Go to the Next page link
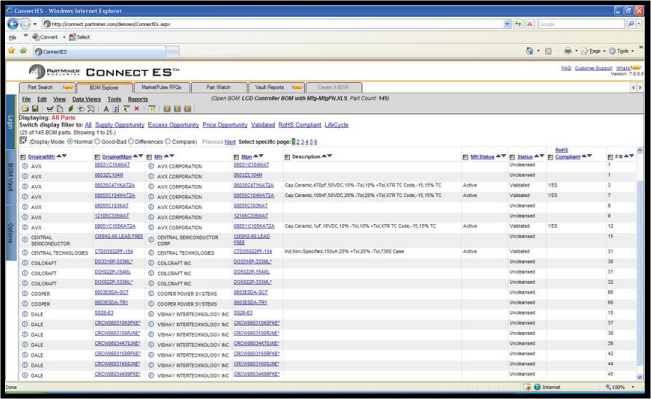The height and width of the screenshot is (399, 651). click(230, 142)
